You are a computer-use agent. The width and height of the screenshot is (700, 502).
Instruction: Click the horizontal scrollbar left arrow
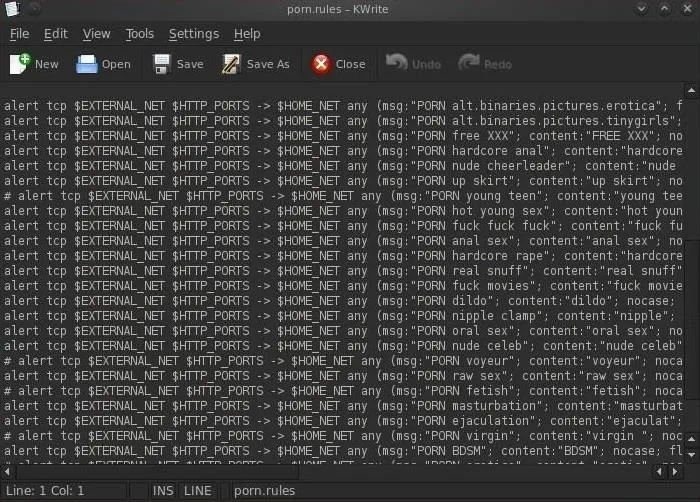pos(7,472)
